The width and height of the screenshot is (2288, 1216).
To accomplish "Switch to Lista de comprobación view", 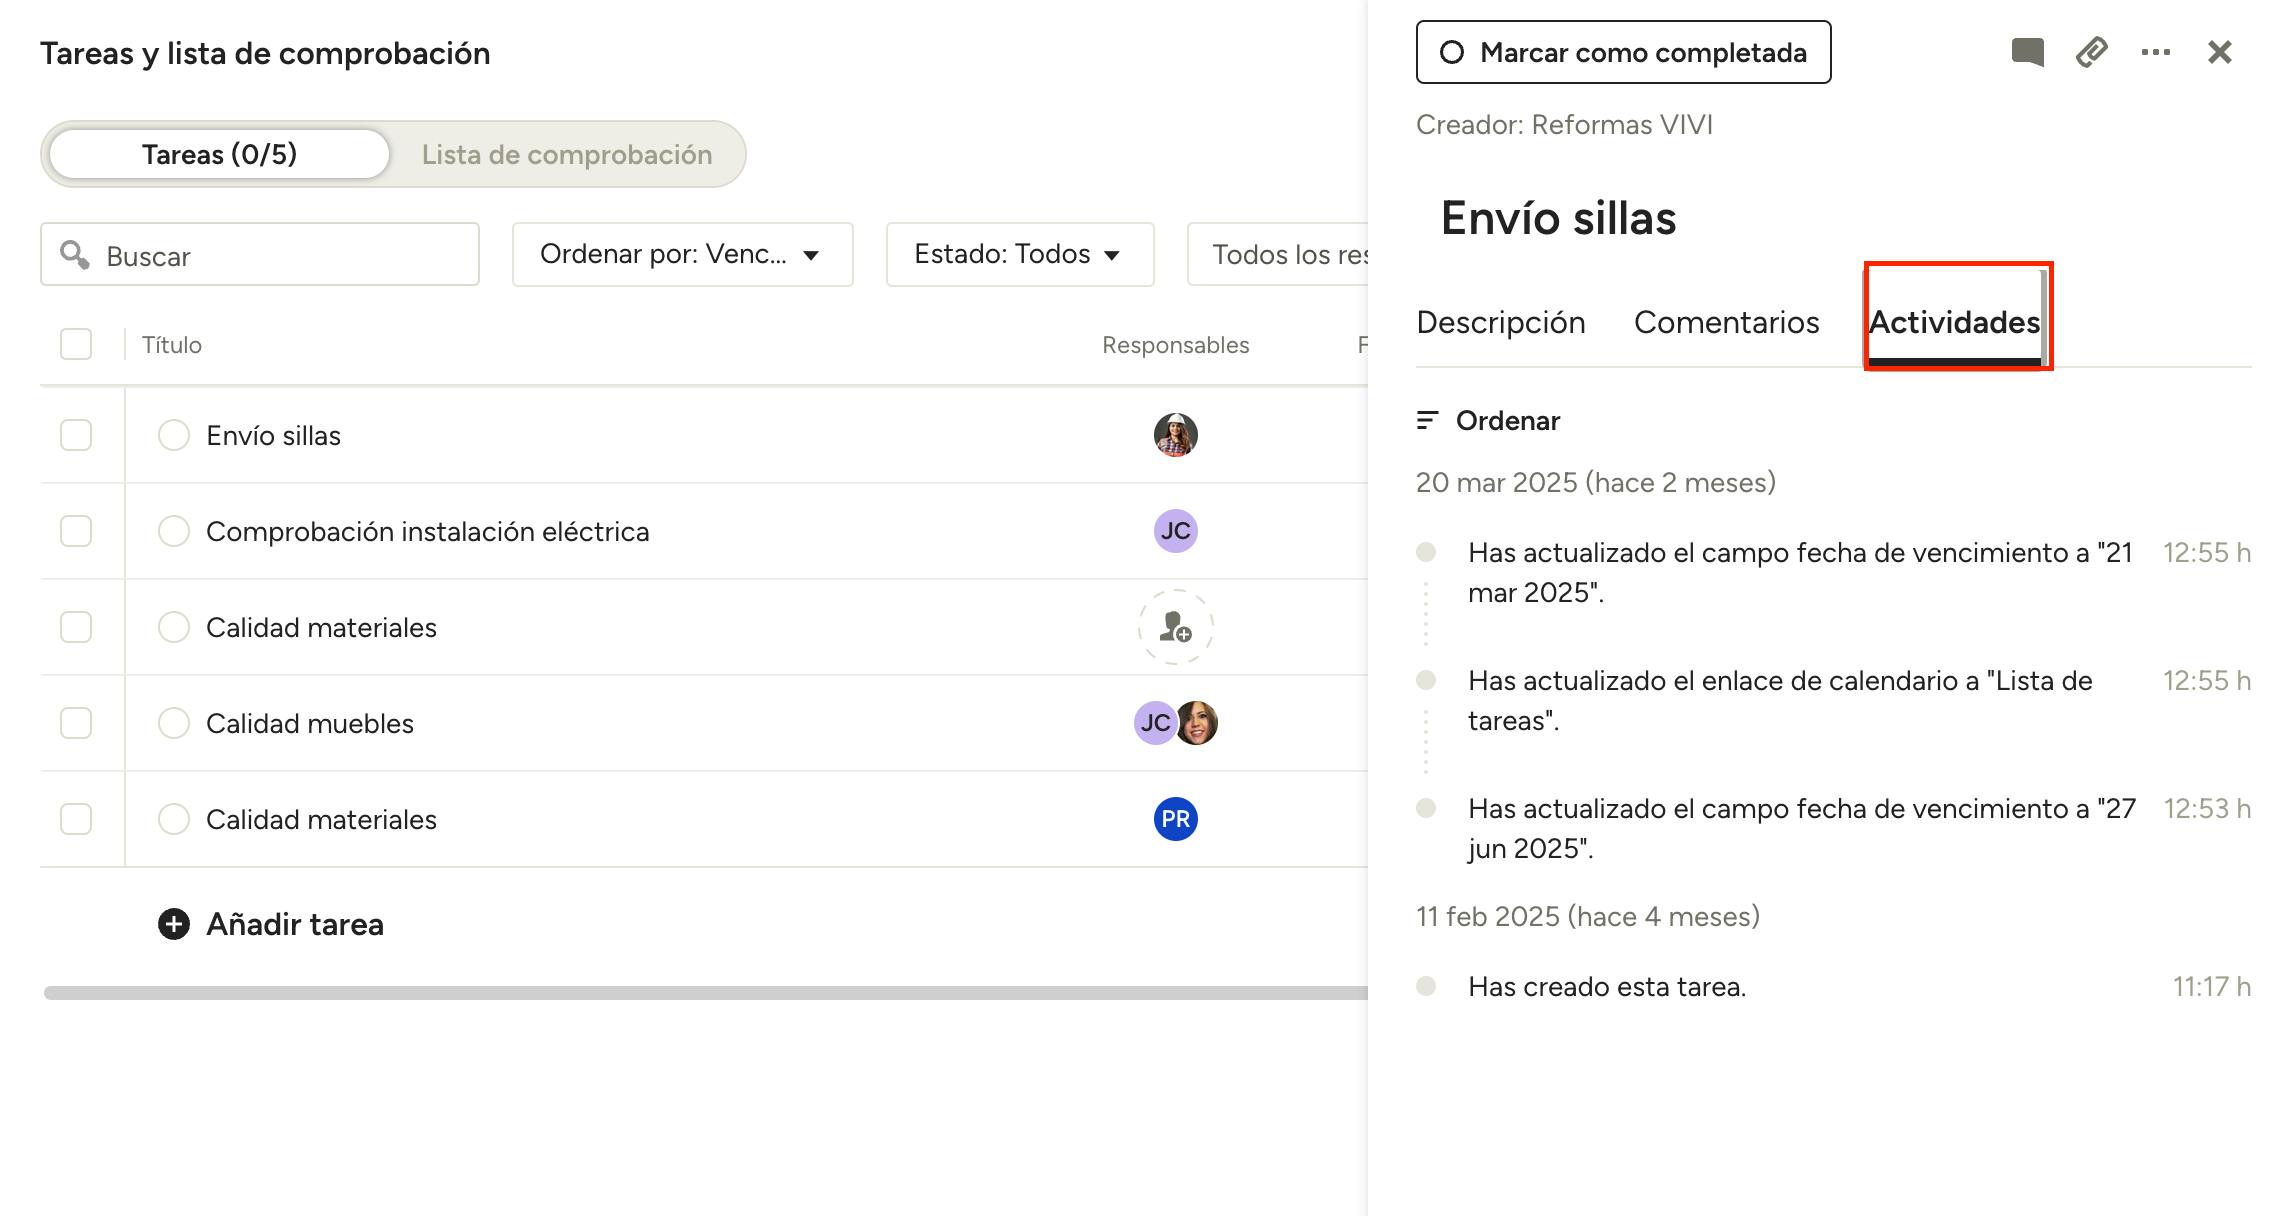I will coord(566,154).
